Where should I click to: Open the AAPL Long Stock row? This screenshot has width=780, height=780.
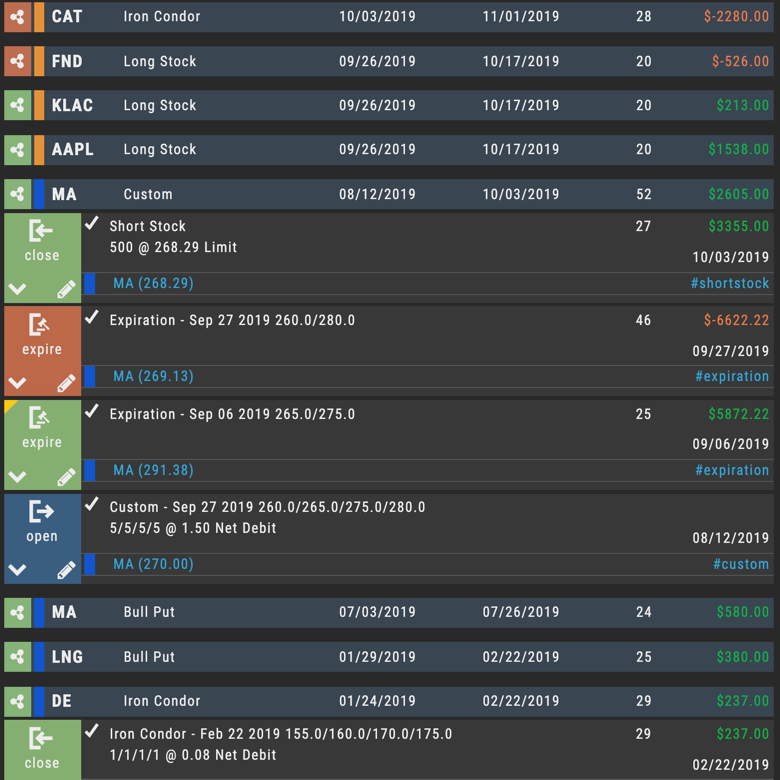click(389, 149)
